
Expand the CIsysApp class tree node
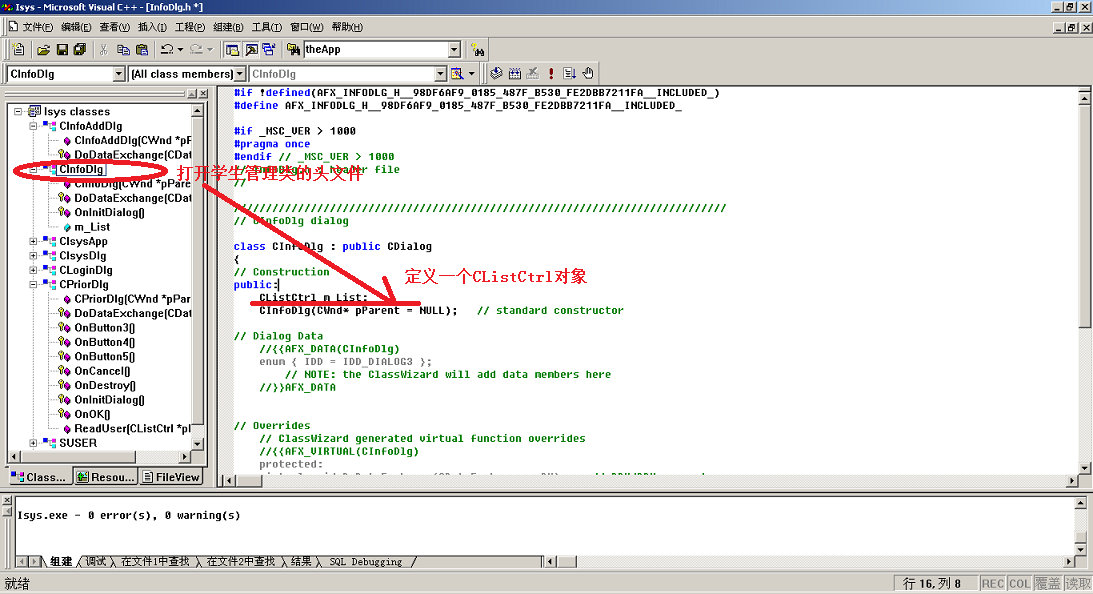coord(33,241)
